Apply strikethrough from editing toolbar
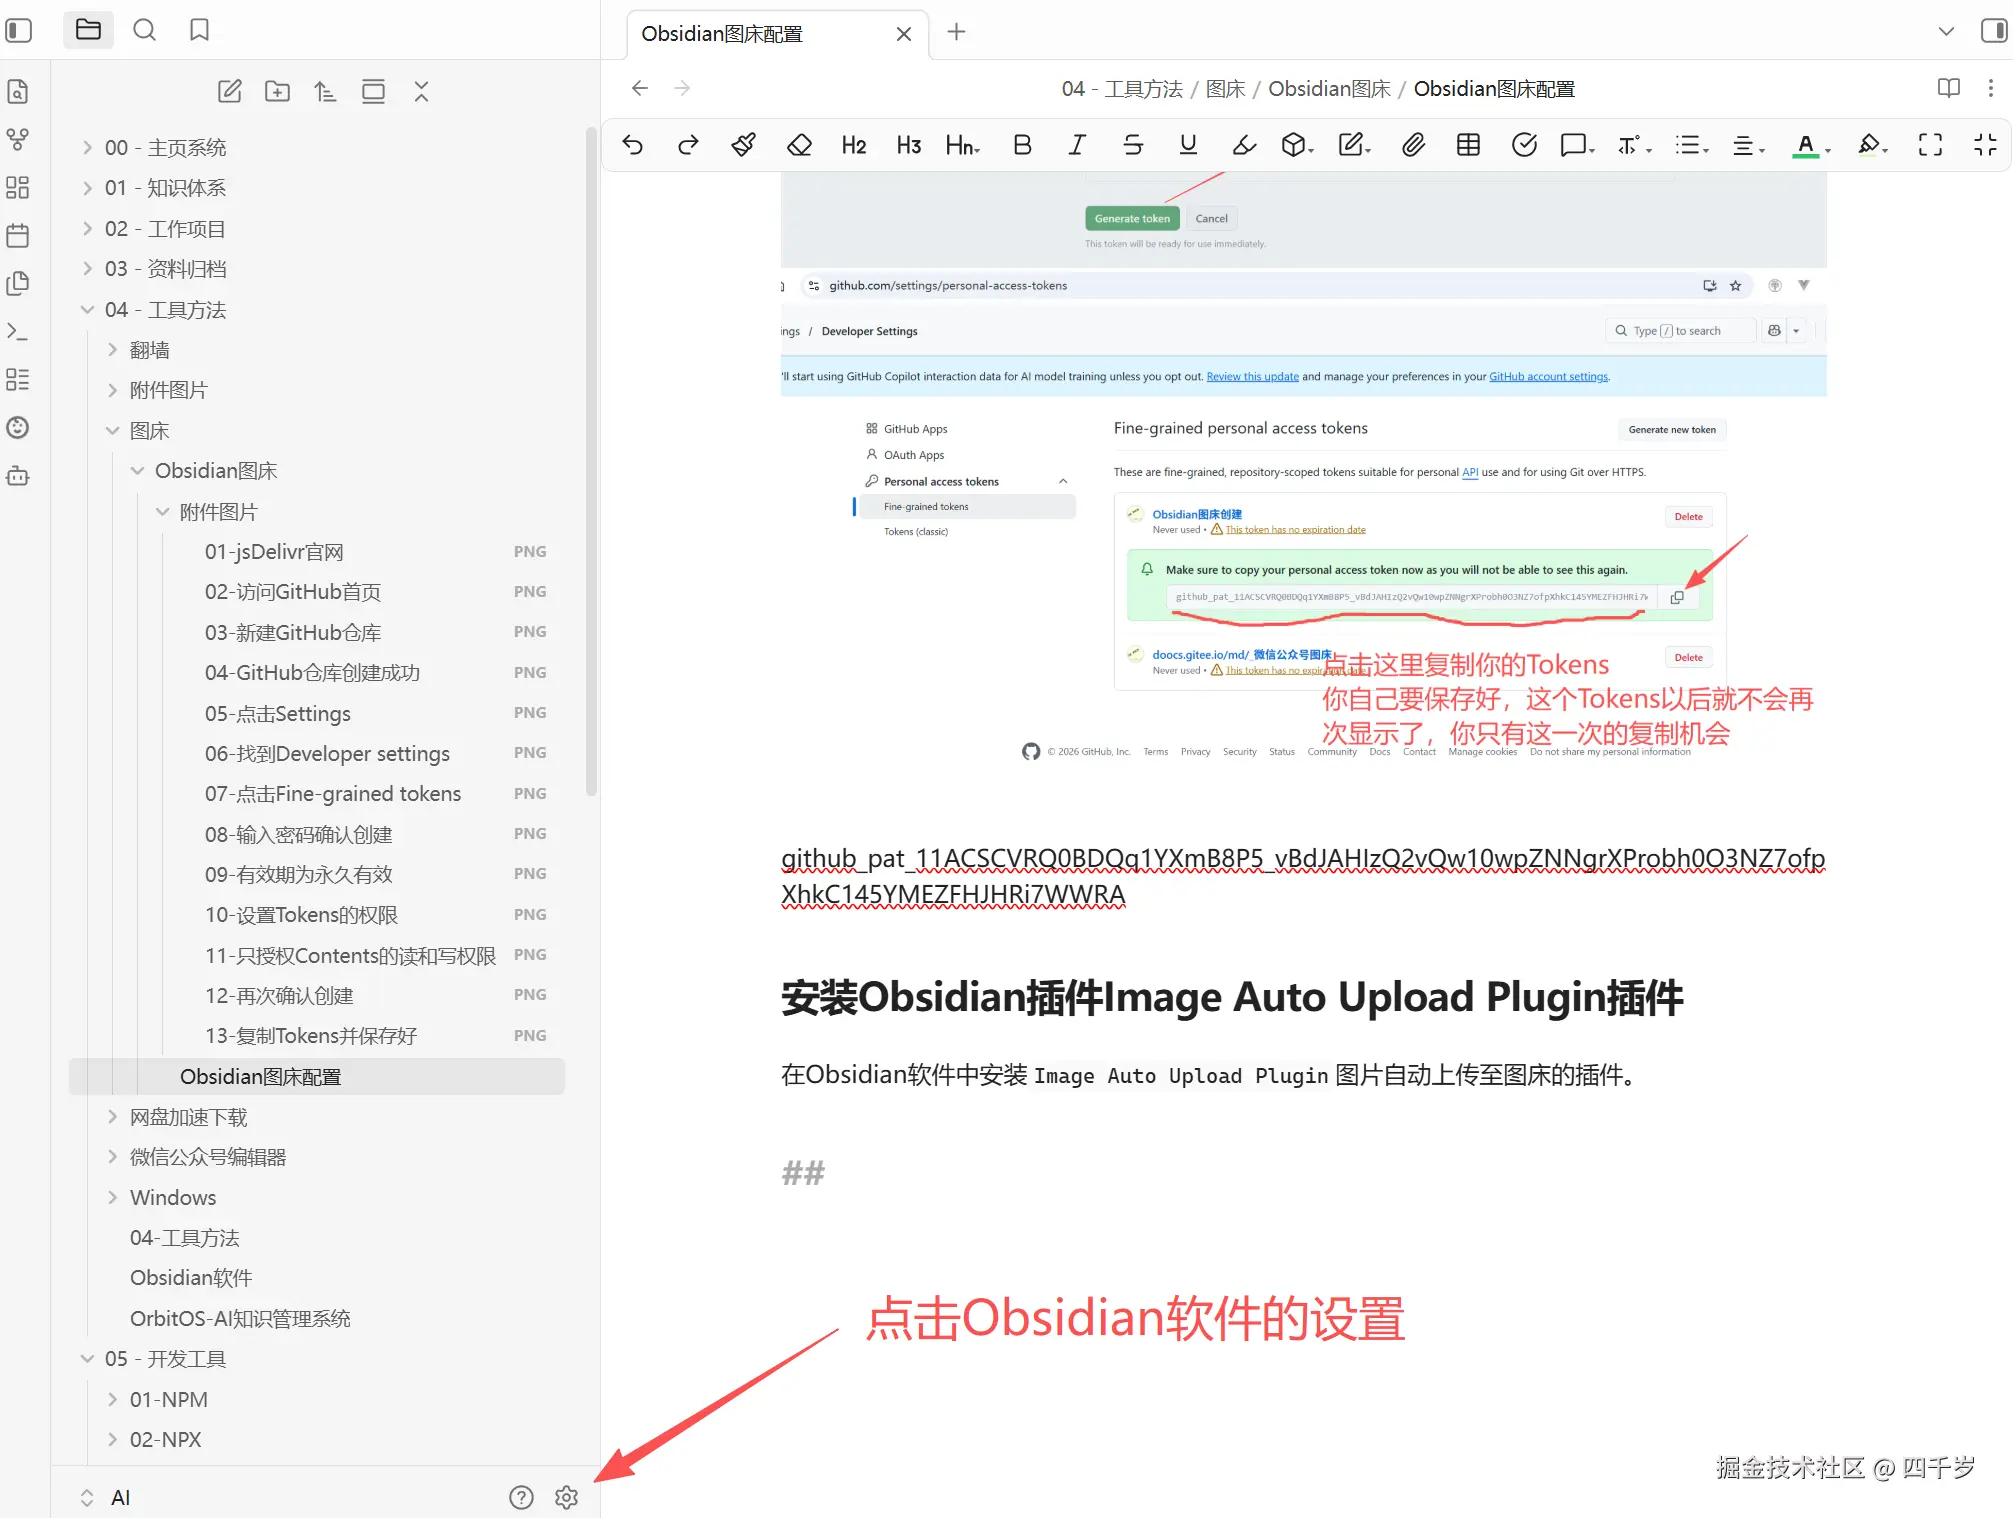Screen dimensions: 2013x1518 click(x=1132, y=145)
